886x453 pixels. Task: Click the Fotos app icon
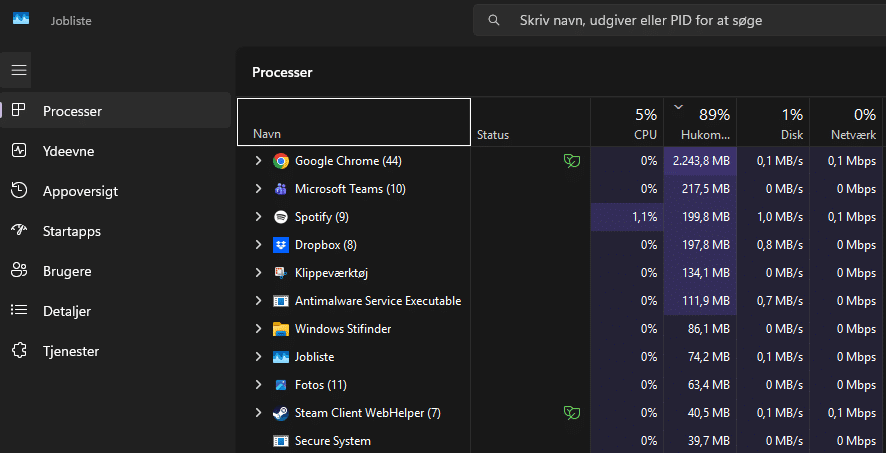pos(281,385)
